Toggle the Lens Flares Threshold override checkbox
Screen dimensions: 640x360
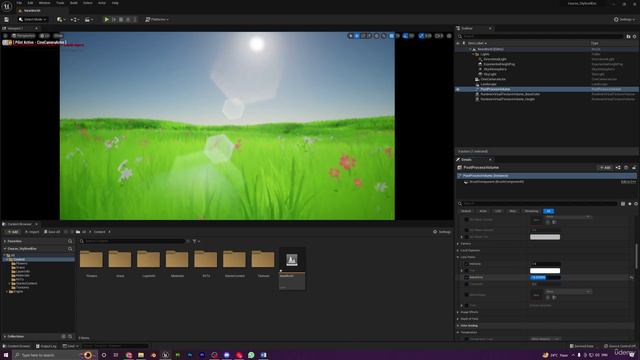point(466,284)
